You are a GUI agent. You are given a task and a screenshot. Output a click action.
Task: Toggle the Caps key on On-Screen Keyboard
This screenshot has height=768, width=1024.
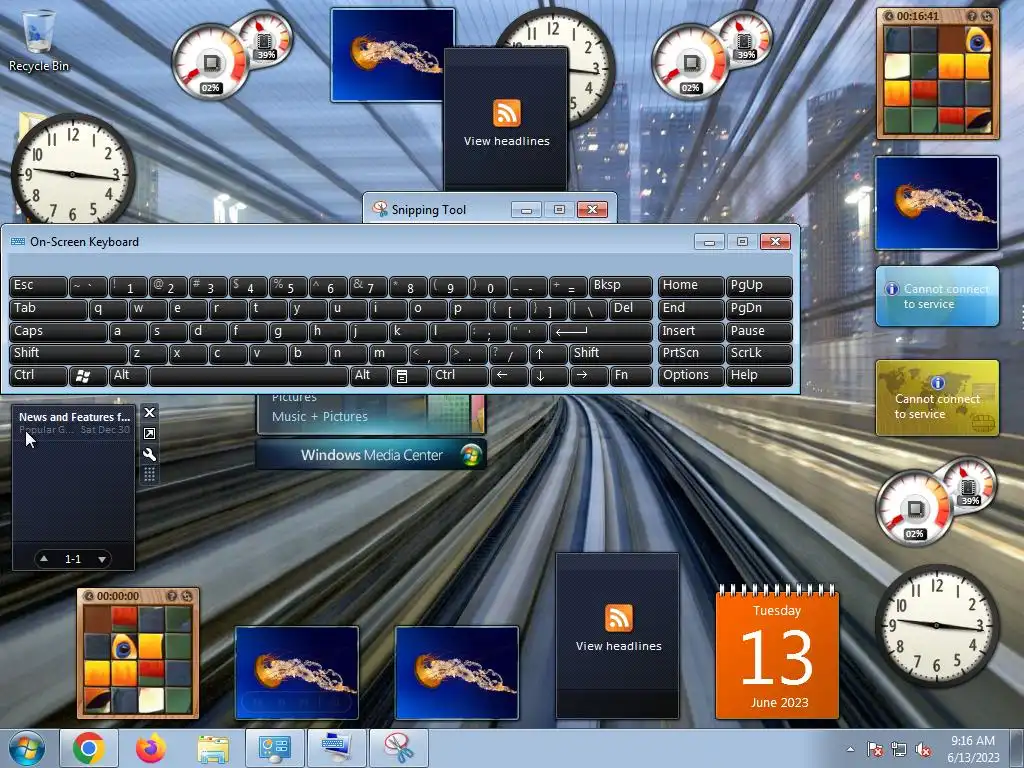pyautogui.click(x=58, y=331)
